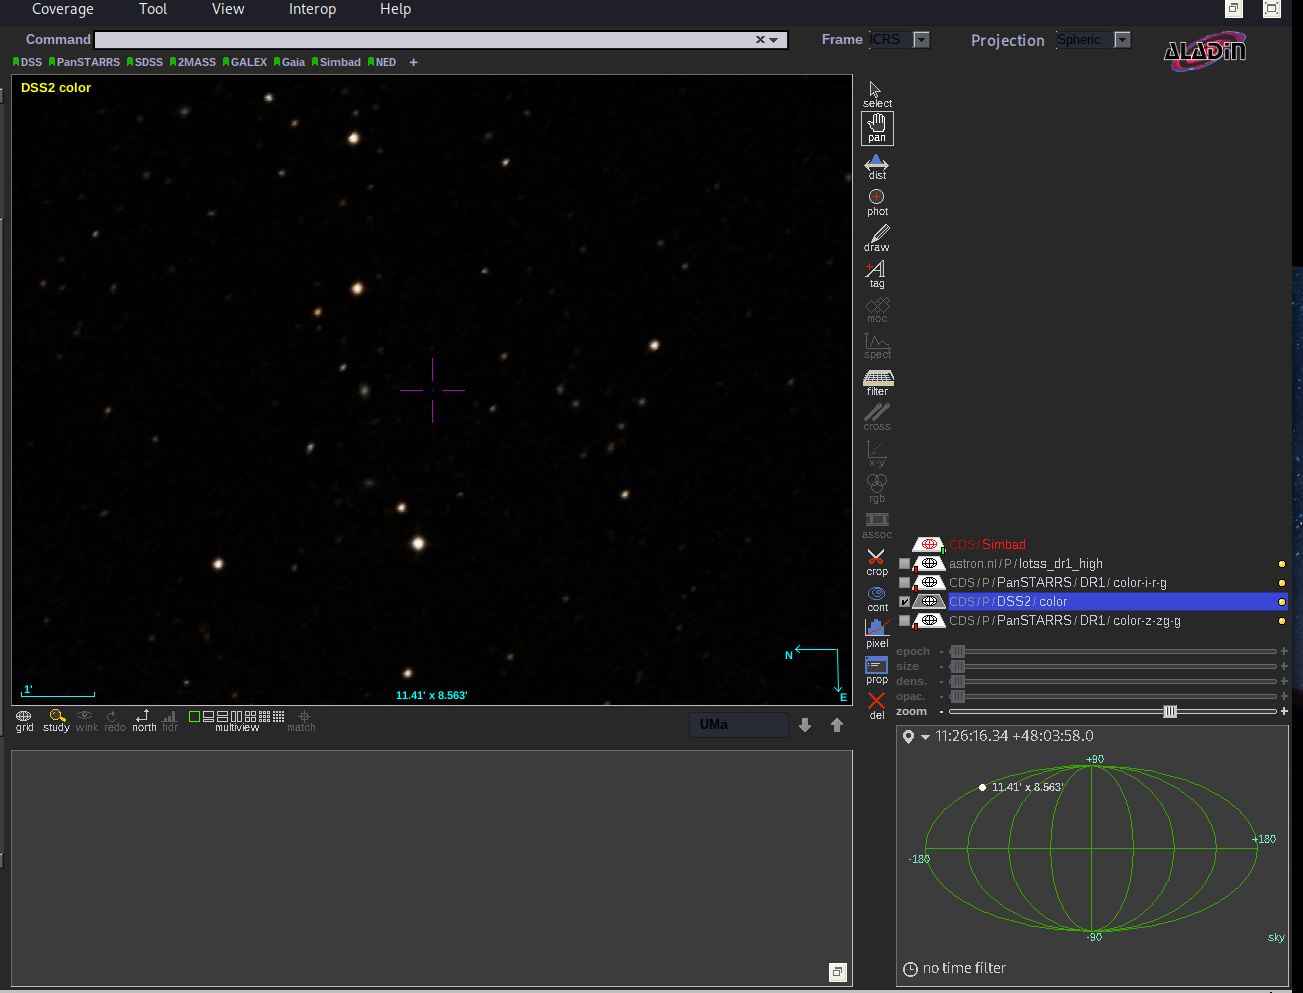
Task: Click the location pin icon
Action: pyautogui.click(x=908, y=737)
